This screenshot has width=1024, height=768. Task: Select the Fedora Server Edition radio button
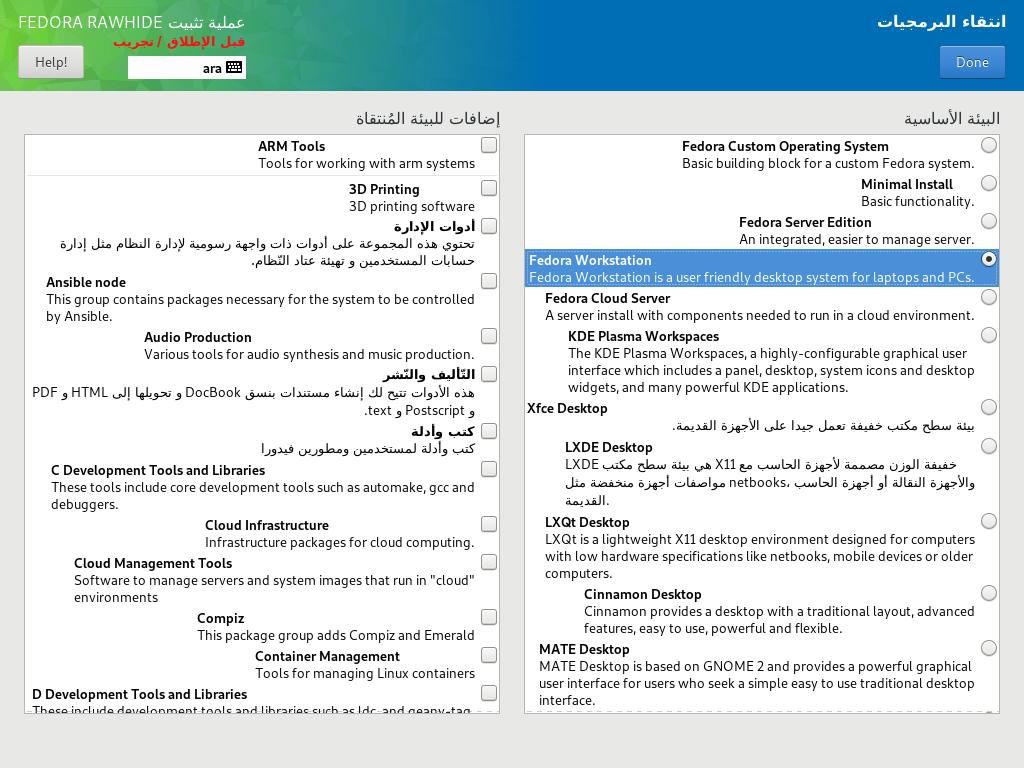pyautogui.click(x=989, y=221)
